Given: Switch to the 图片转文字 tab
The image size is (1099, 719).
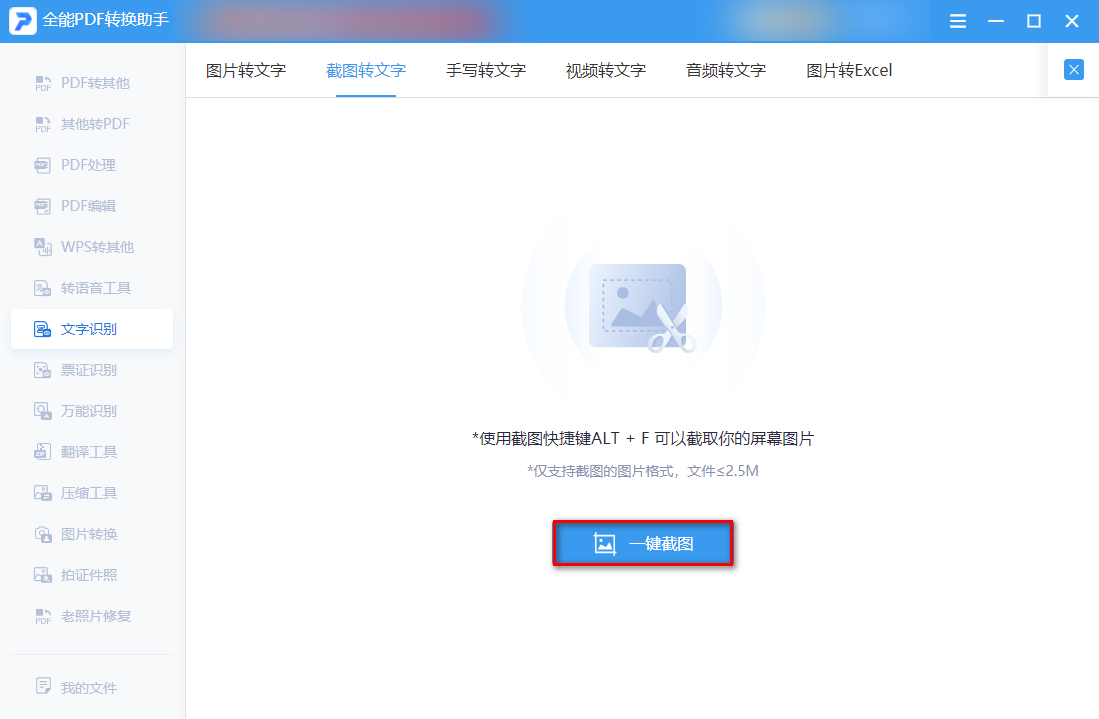Looking at the screenshot, I should pyautogui.click(x=245, y=70).
